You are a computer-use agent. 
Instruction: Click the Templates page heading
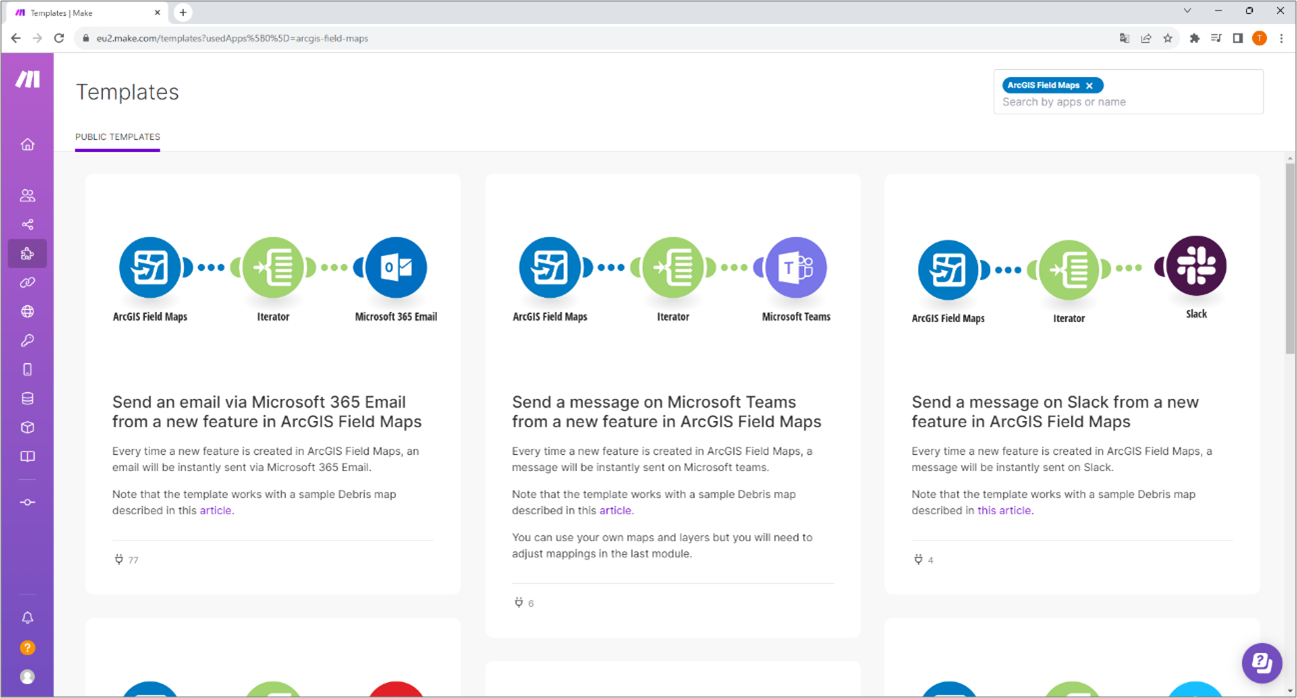[127, 92]
